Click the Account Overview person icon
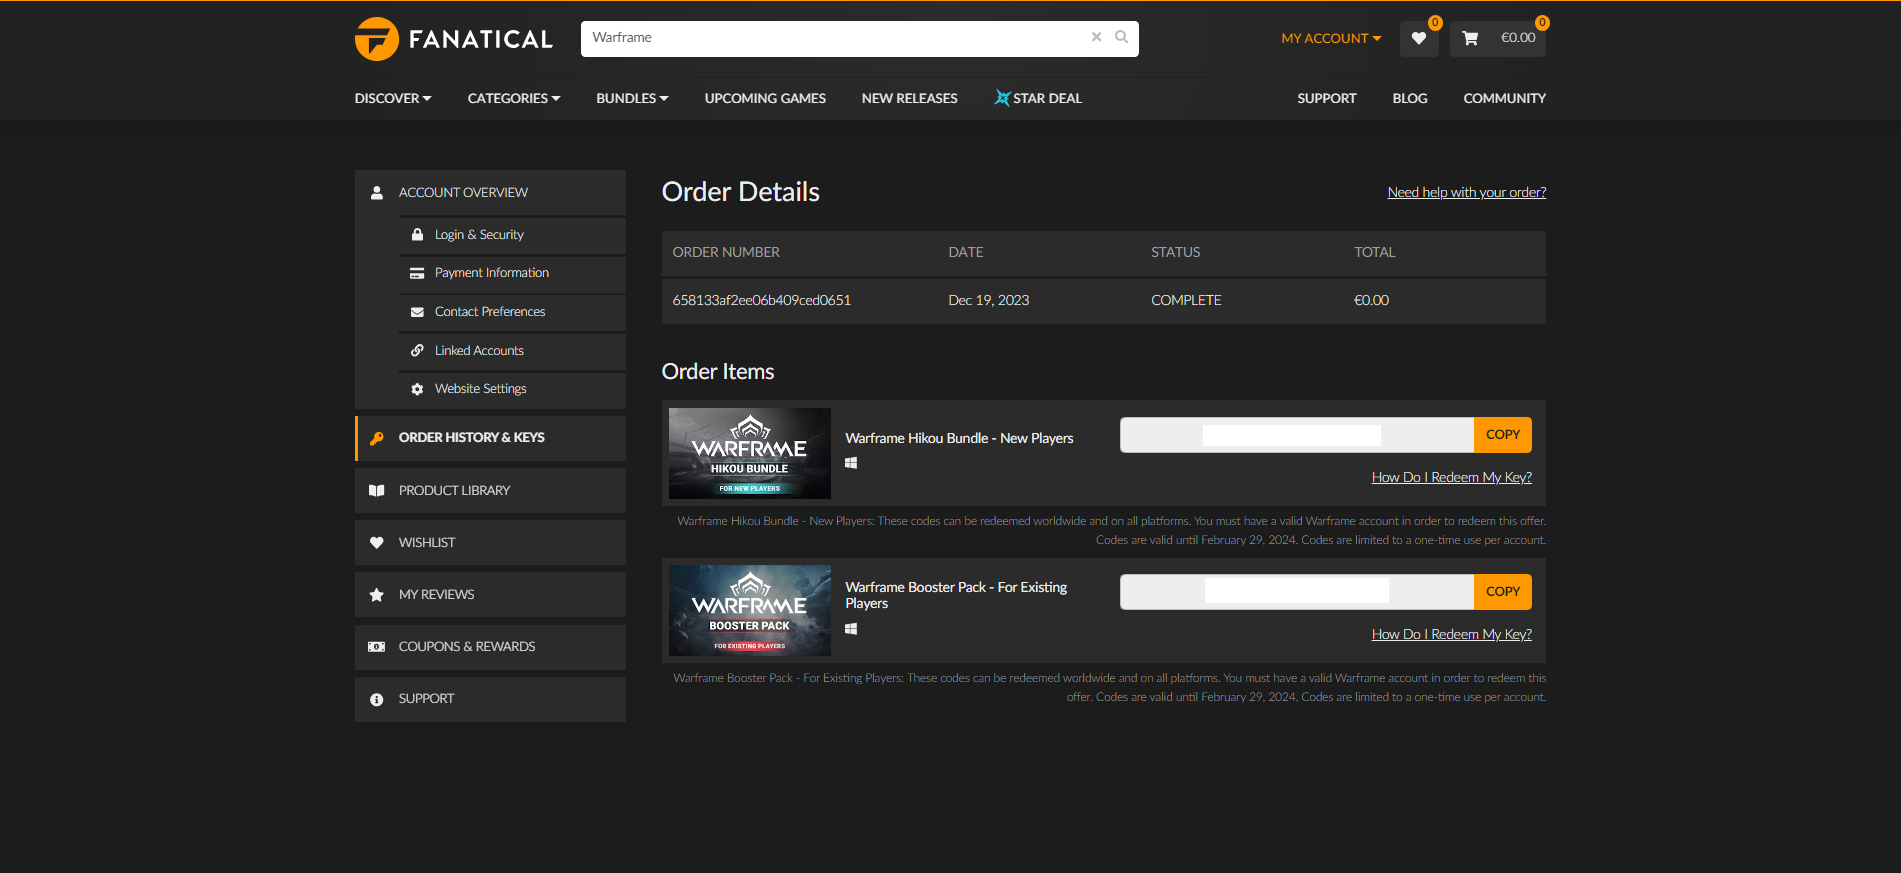The height and width of the screenshot is (873, 1901). pyautogui.click(x=377, y=193)
